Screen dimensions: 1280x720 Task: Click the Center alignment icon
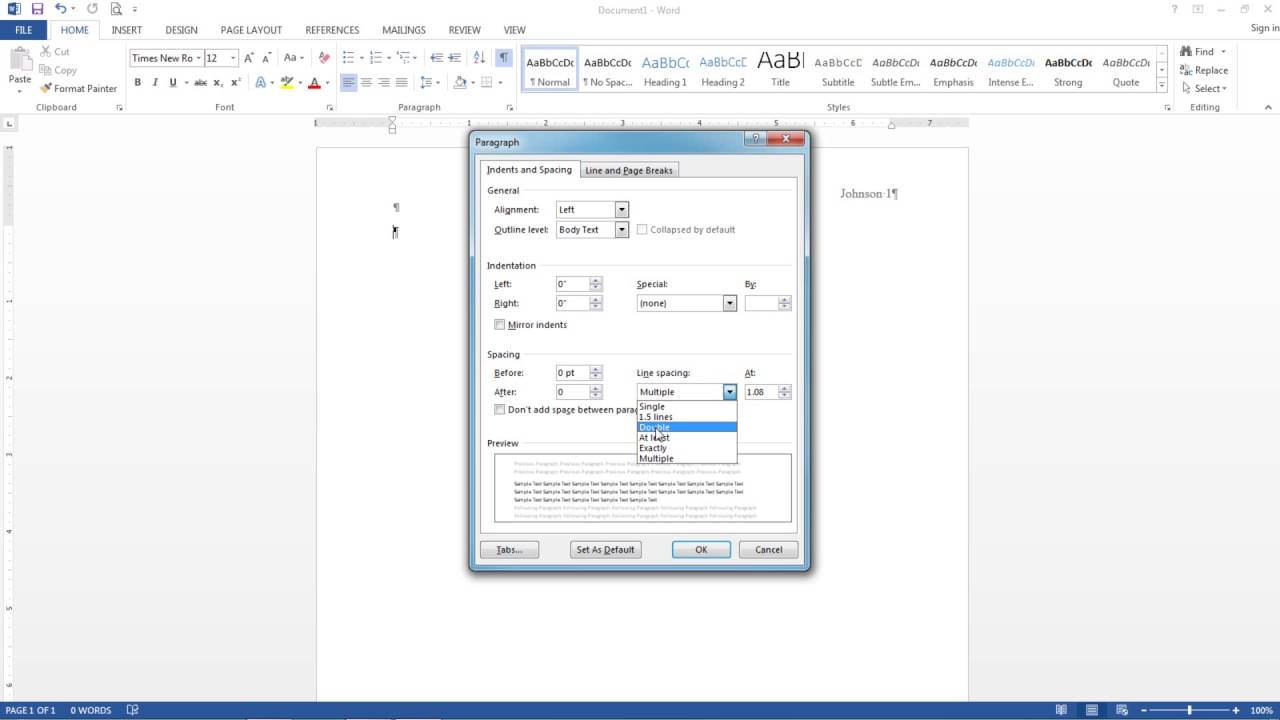click(x=366, y=83)
